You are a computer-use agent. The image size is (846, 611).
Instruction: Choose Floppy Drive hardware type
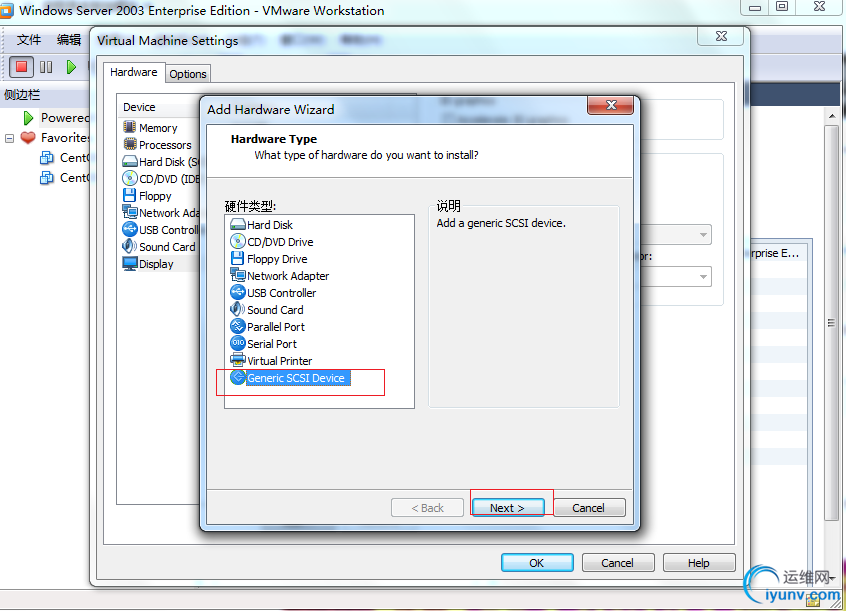pos(269,259)
